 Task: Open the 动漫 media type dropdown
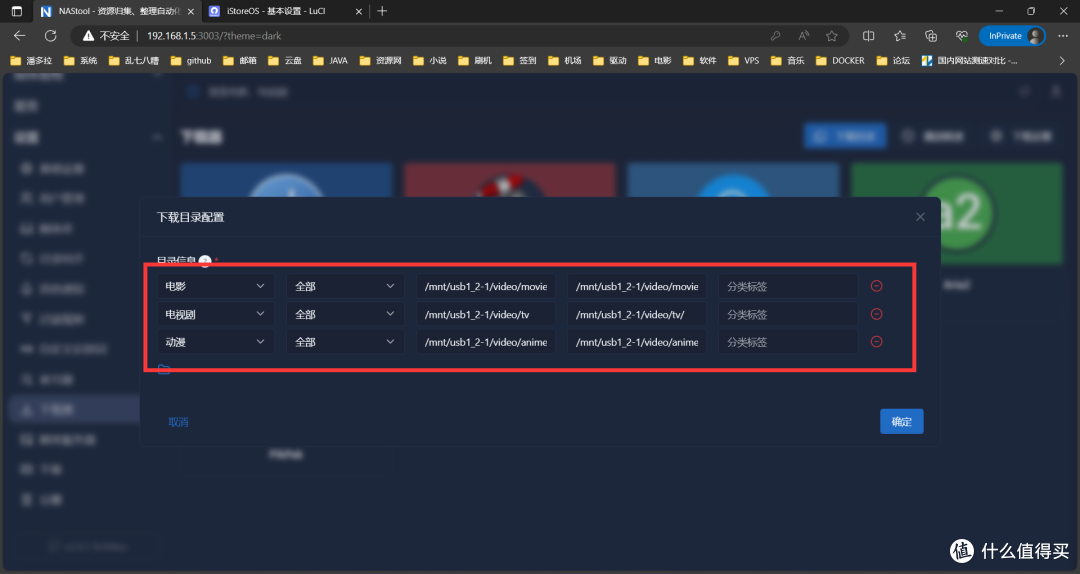[x=216, y=342]
